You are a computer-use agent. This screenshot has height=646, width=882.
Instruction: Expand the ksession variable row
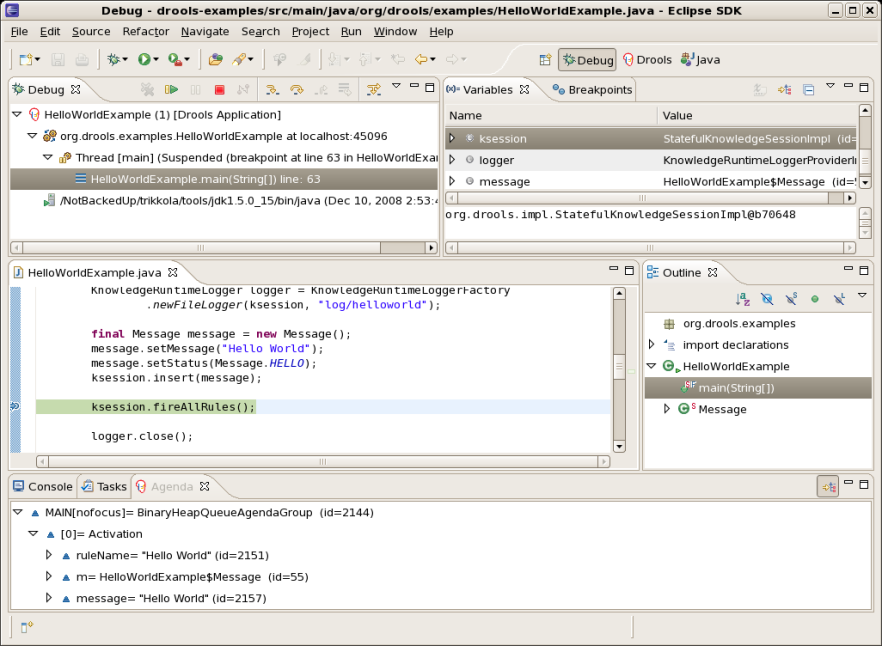tap(452, 139)
